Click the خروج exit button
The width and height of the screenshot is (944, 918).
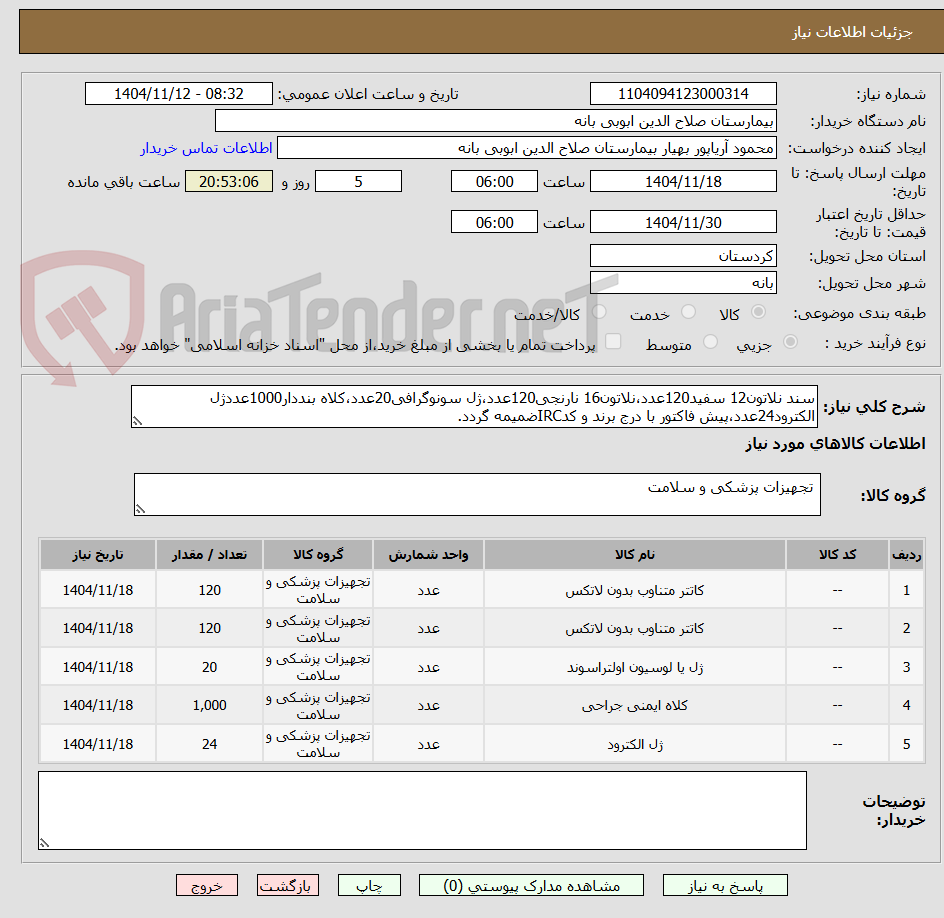(207, 885)
